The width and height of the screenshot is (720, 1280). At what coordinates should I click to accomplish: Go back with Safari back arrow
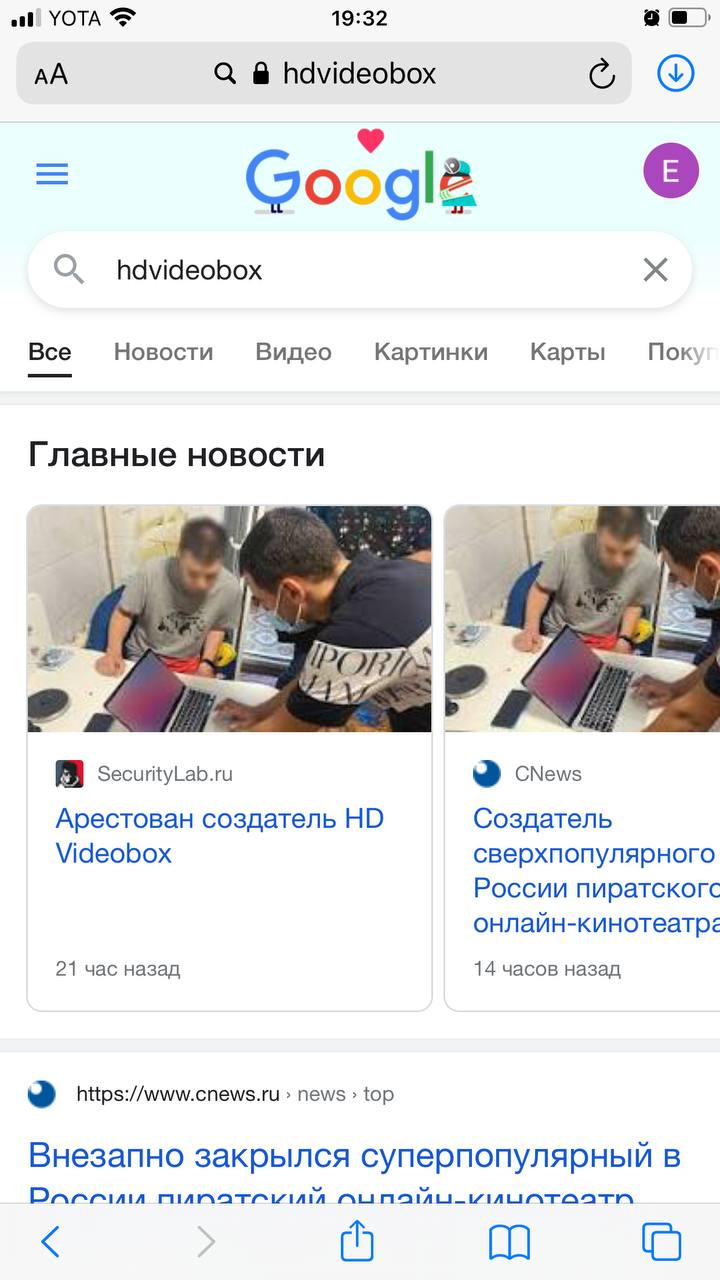coord(50,1242)
